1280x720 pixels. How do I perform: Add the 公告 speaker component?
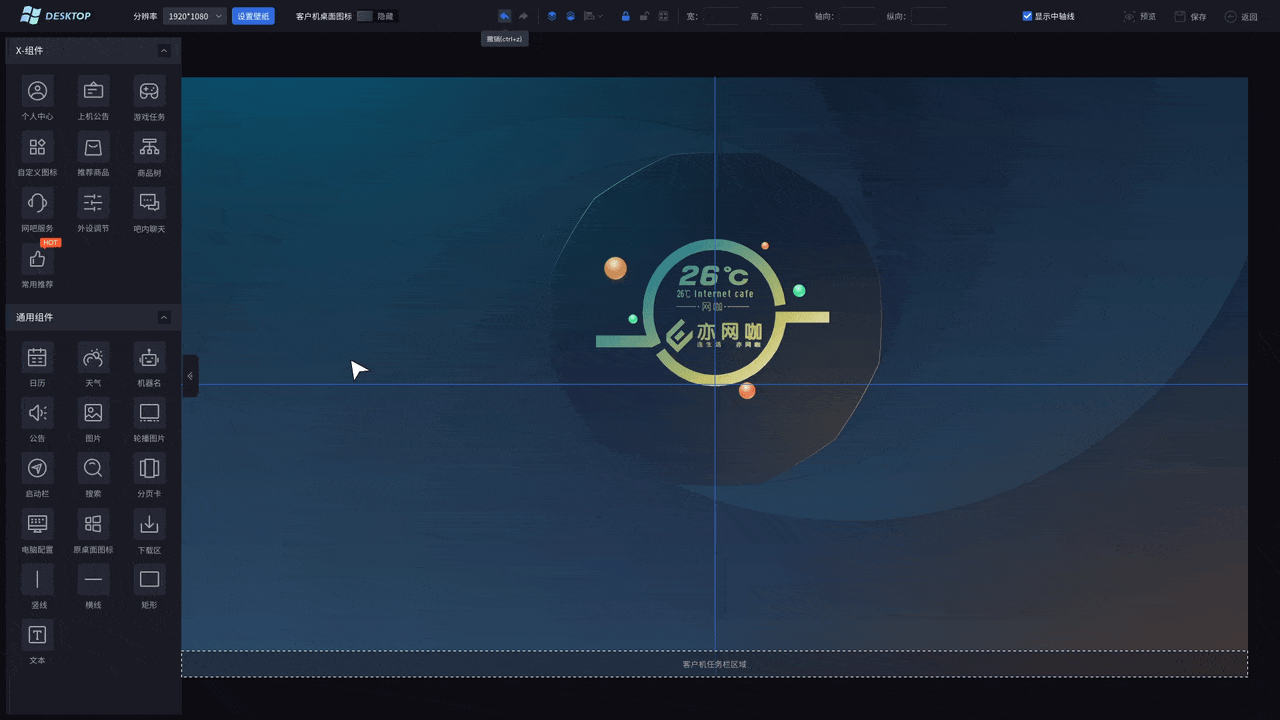coord(37,412)
